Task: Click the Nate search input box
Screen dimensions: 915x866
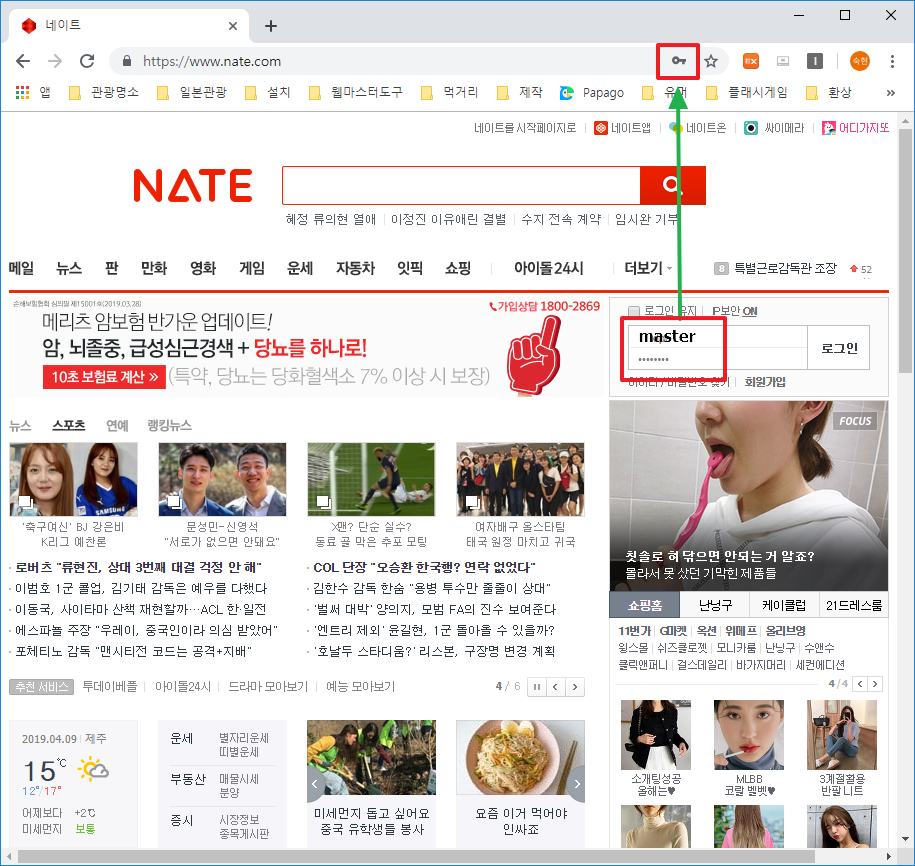Action: (461, 186)
